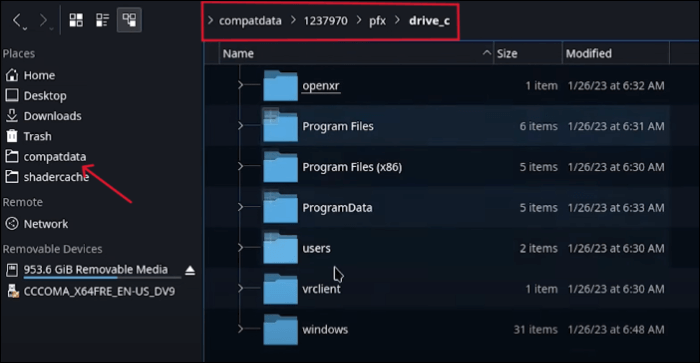
Task: Expand the vrclient folder tree
Action: [240, 288]
